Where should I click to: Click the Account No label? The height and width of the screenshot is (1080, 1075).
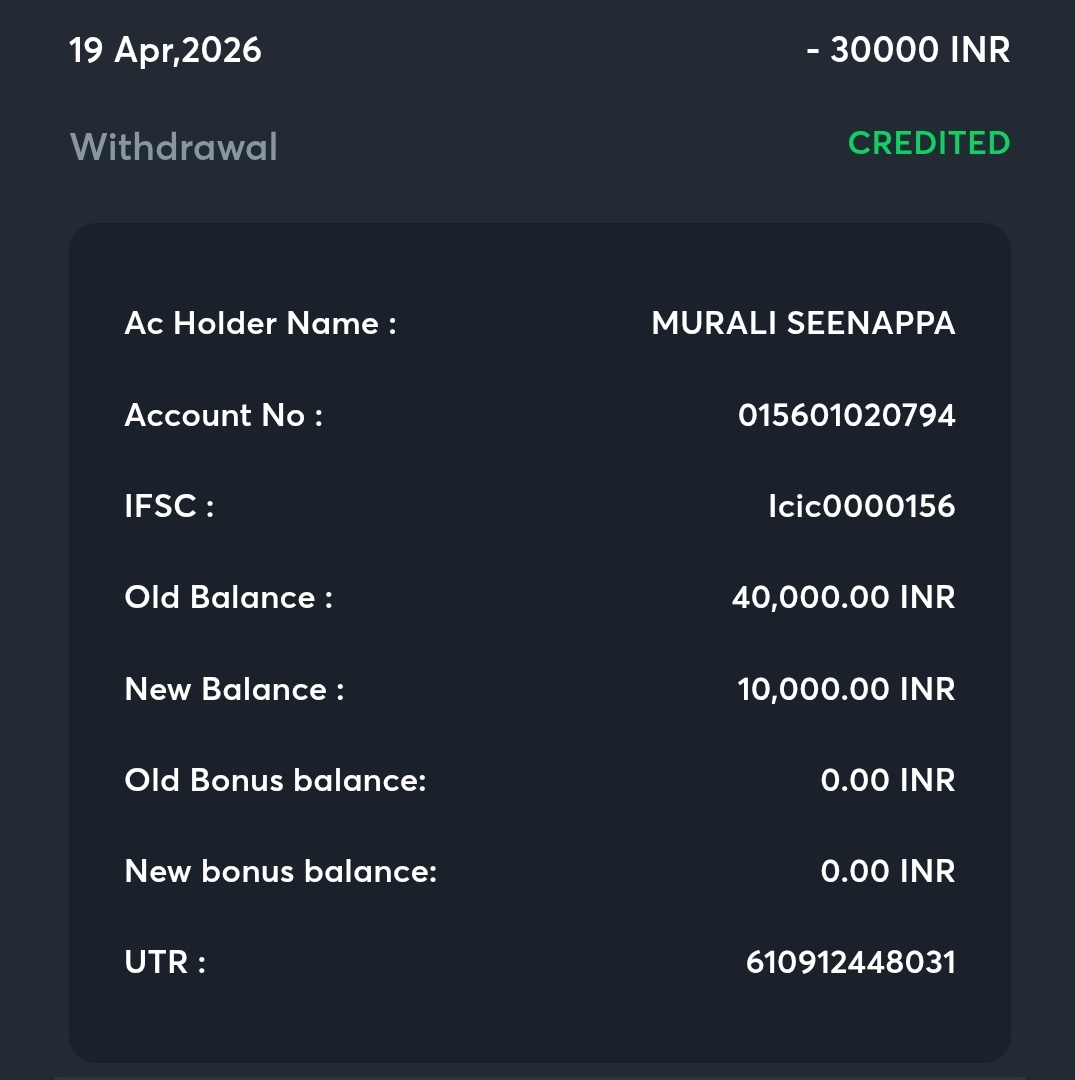pyautogui.click(x=223, y=415)
